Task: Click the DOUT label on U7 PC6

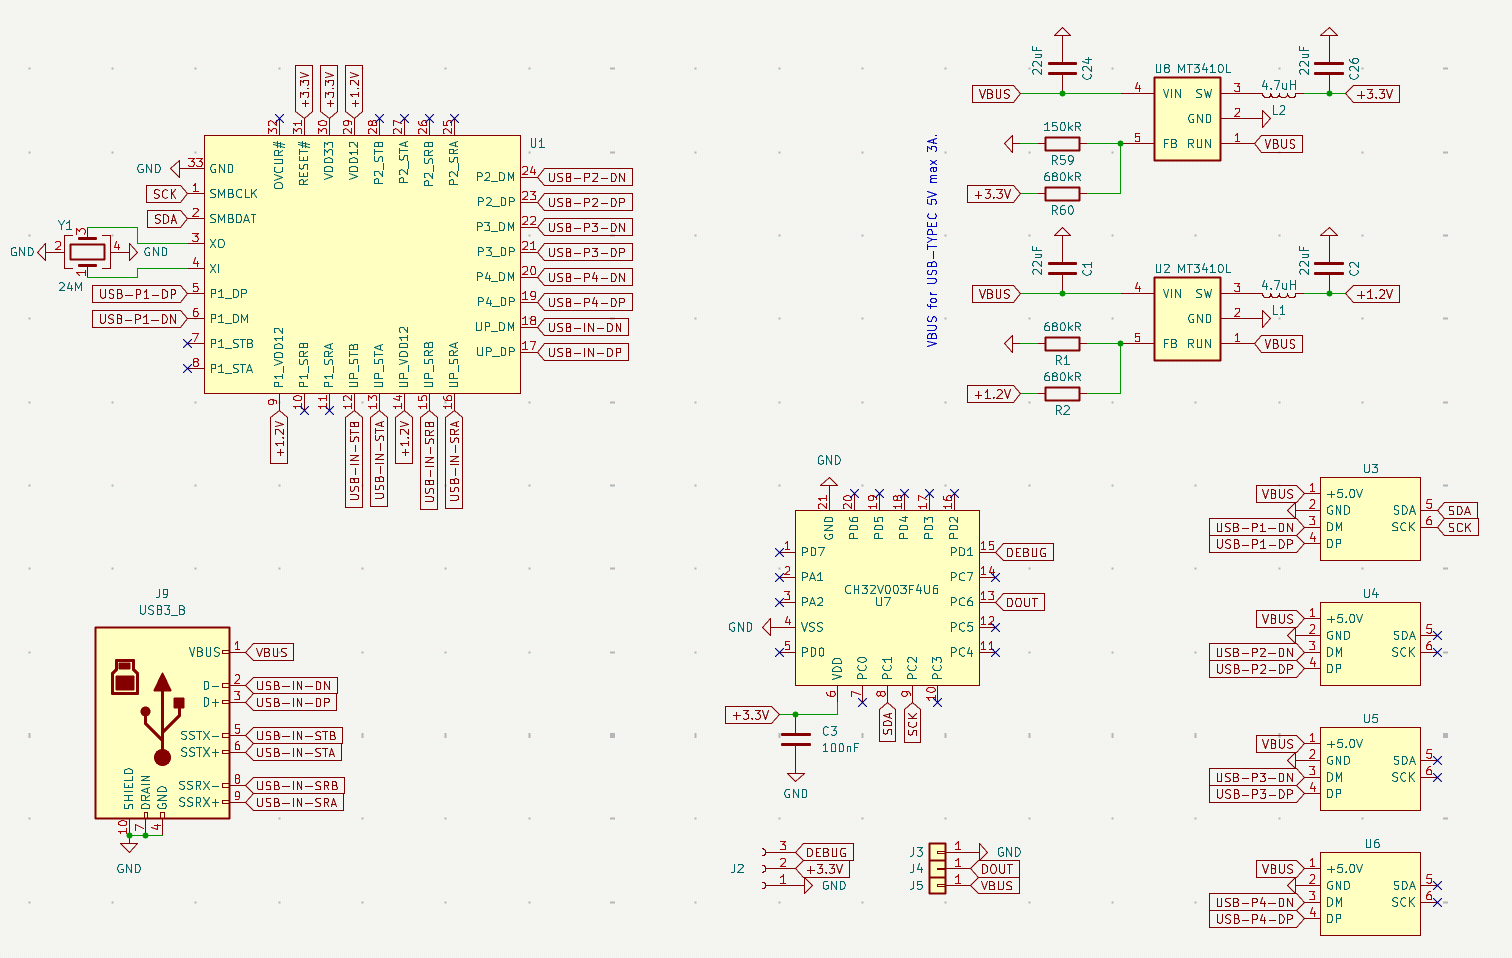Action: 1021,602
